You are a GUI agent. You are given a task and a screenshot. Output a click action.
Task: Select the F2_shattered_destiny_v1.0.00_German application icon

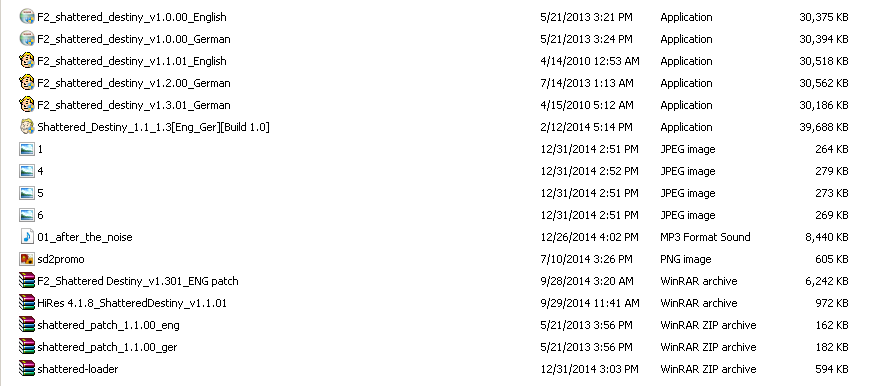coord(27,39)
